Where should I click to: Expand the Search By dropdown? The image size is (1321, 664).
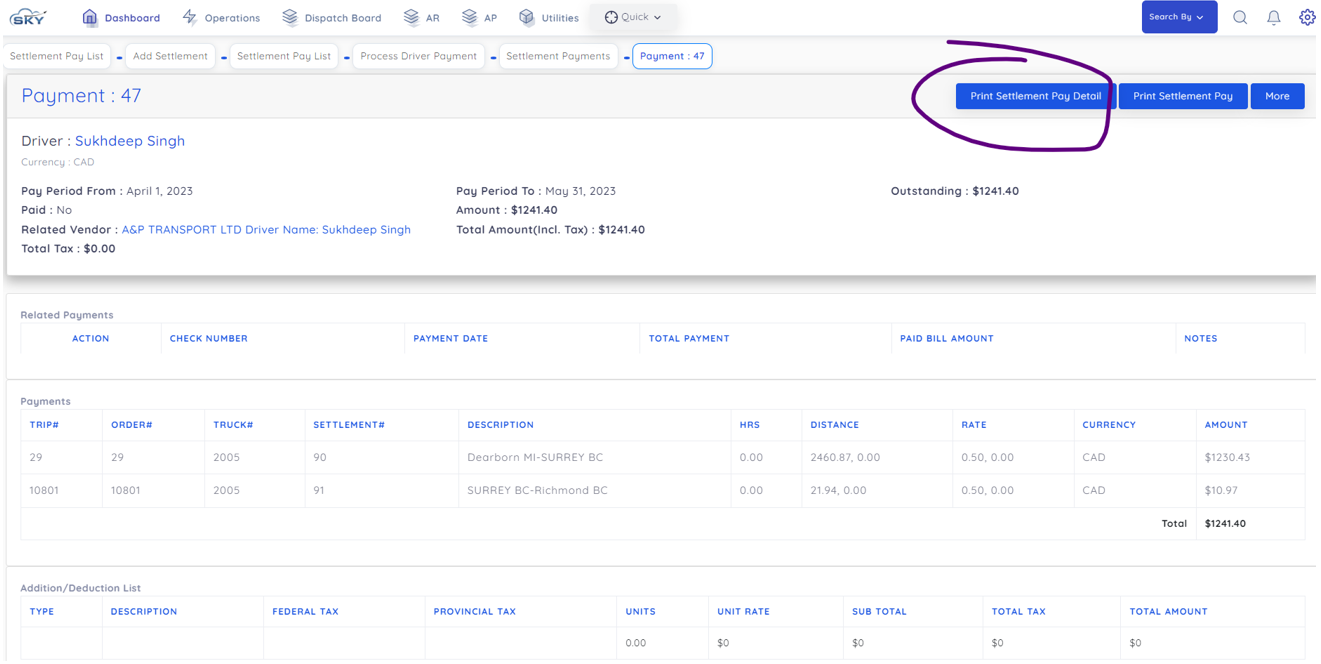coord(1178,17)
